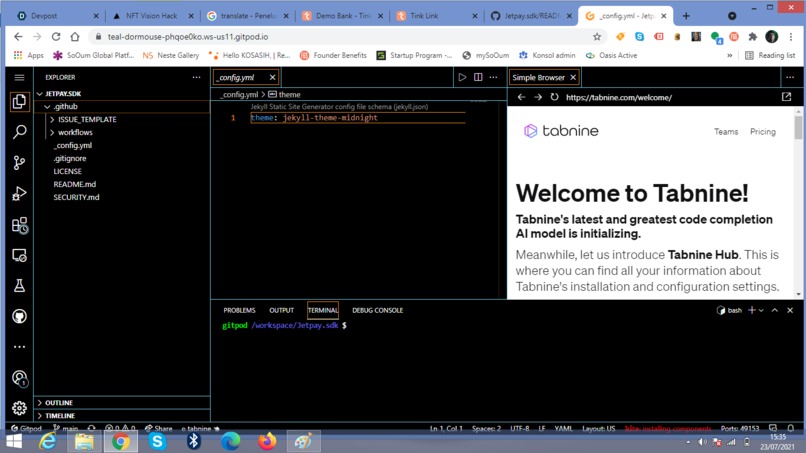The height and width of the screenshot is (453, 806).
Task: Select the TERMINAL panel tab
Action: [323, 310]
